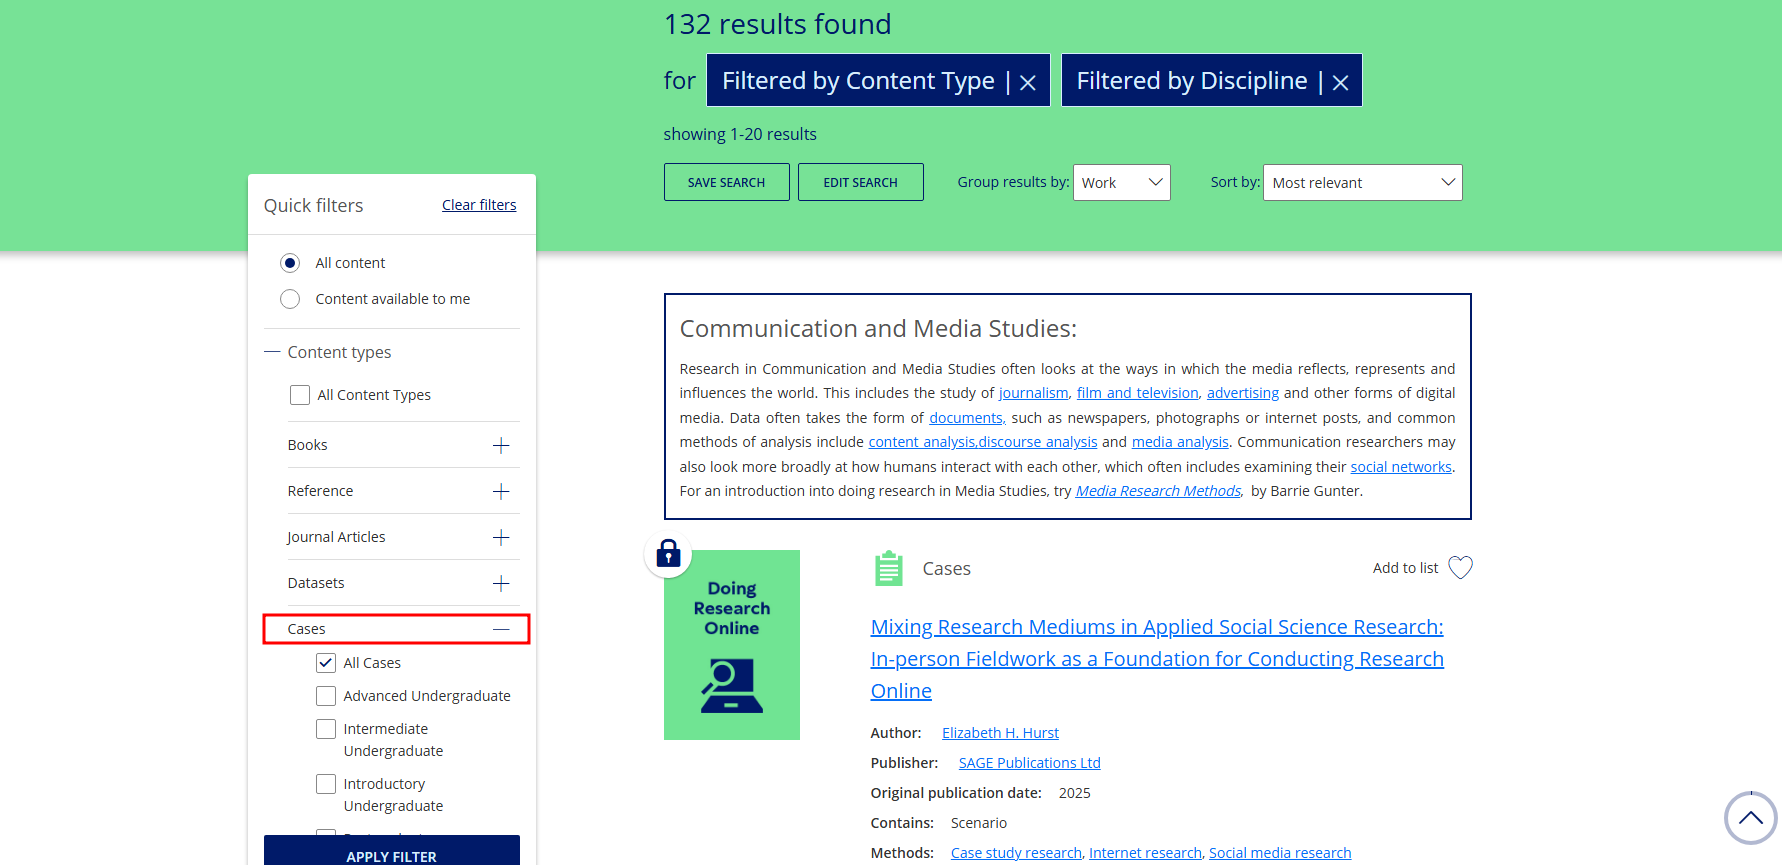This screenshot has height=865, width=1782.
Task: Expand the Books filter plus icon
Action: tap(501, 445)
